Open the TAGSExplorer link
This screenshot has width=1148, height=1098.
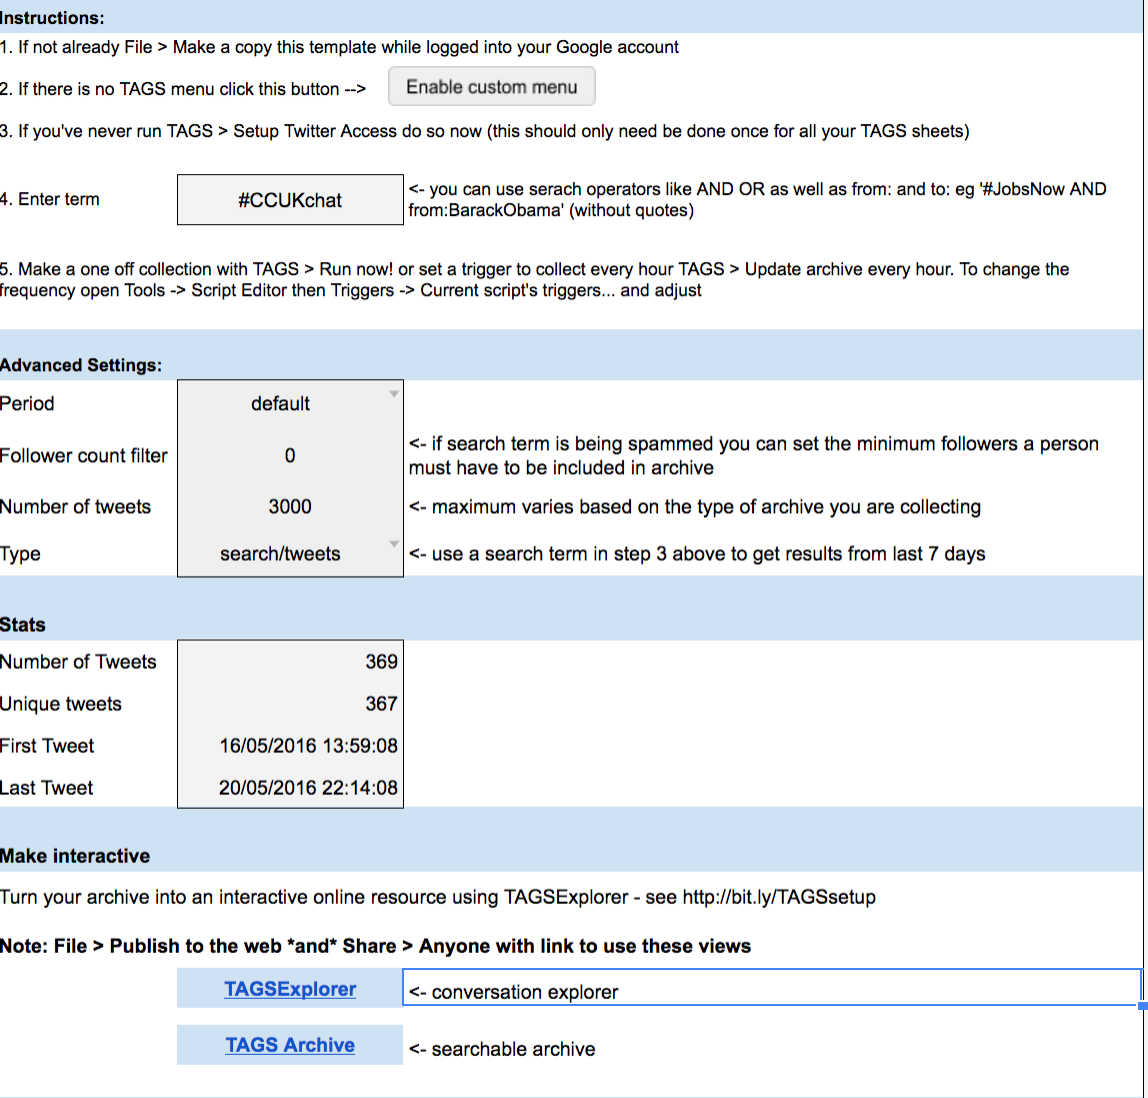point(290,989)
